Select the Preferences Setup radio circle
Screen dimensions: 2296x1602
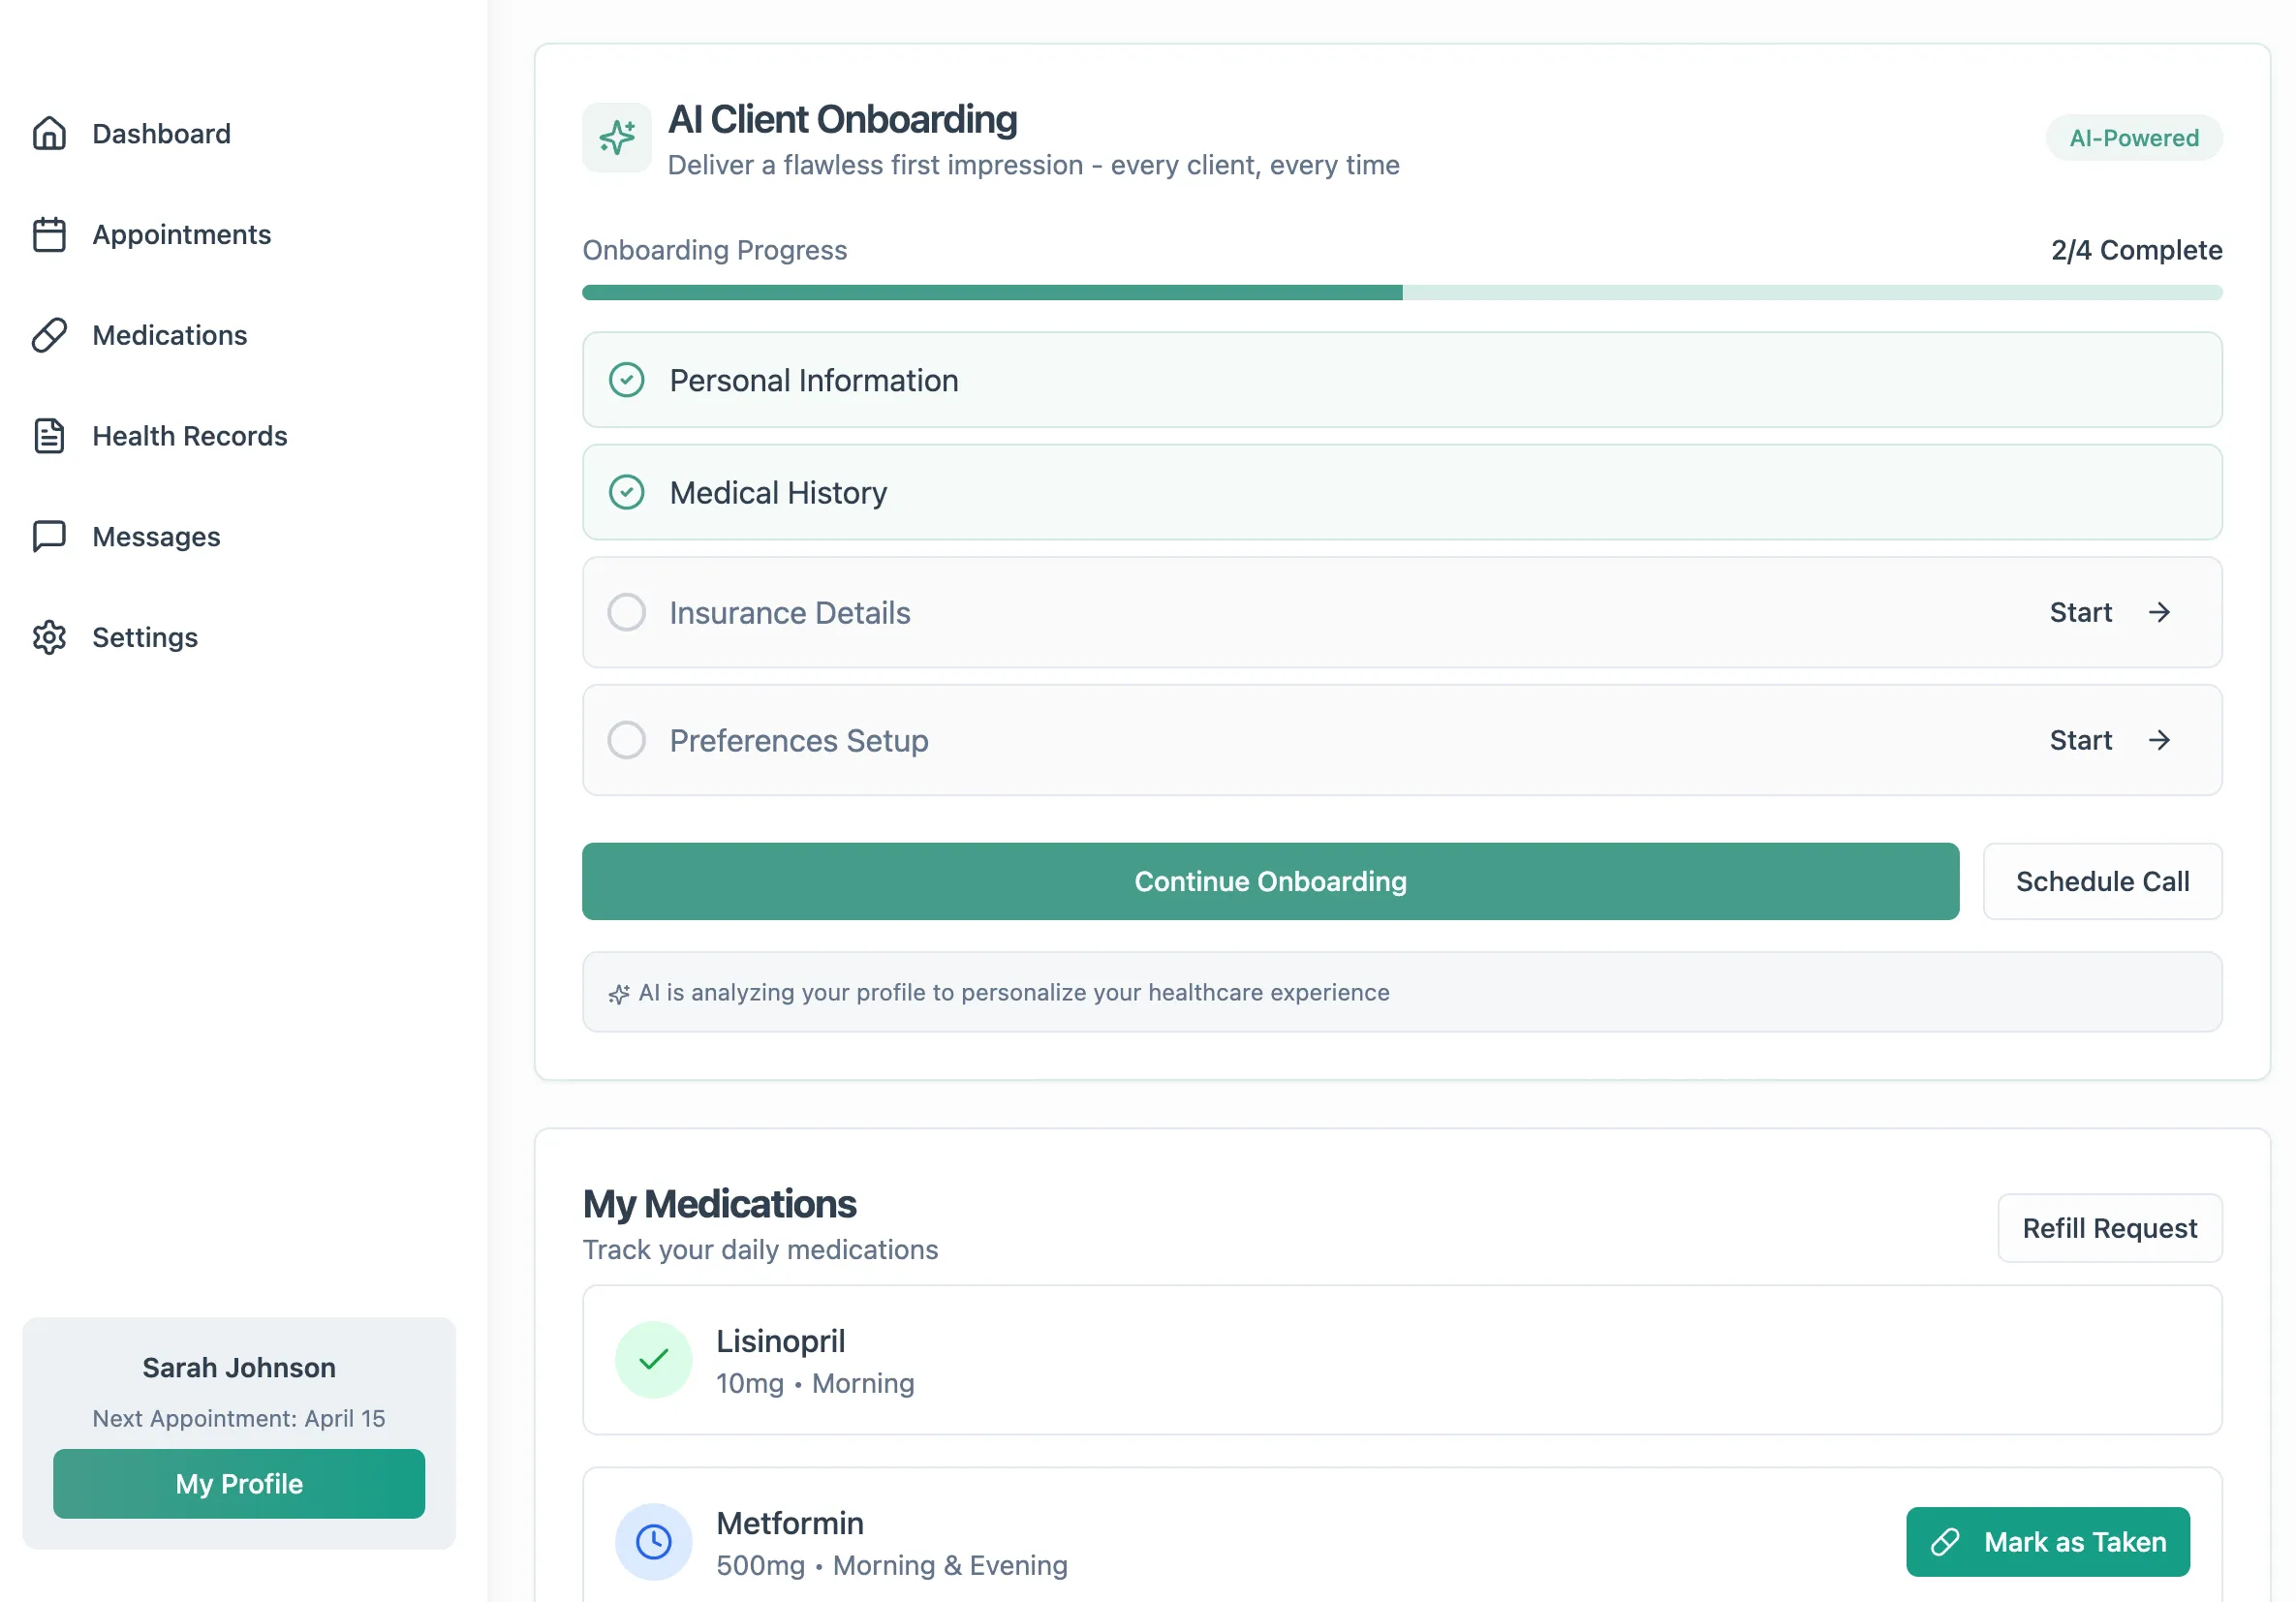point(626,740)
